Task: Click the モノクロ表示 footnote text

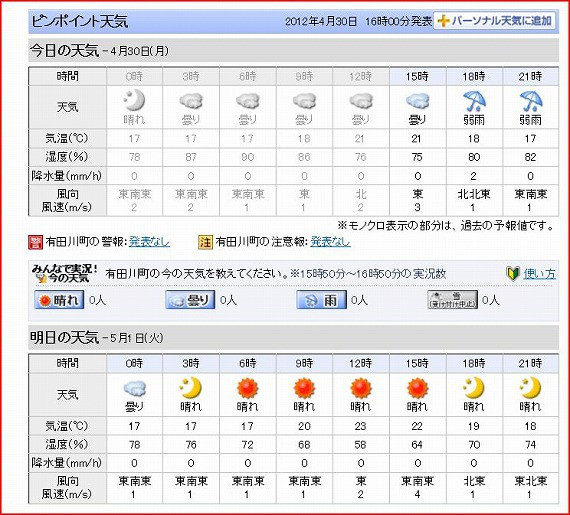Action: (x=446, y=226)
